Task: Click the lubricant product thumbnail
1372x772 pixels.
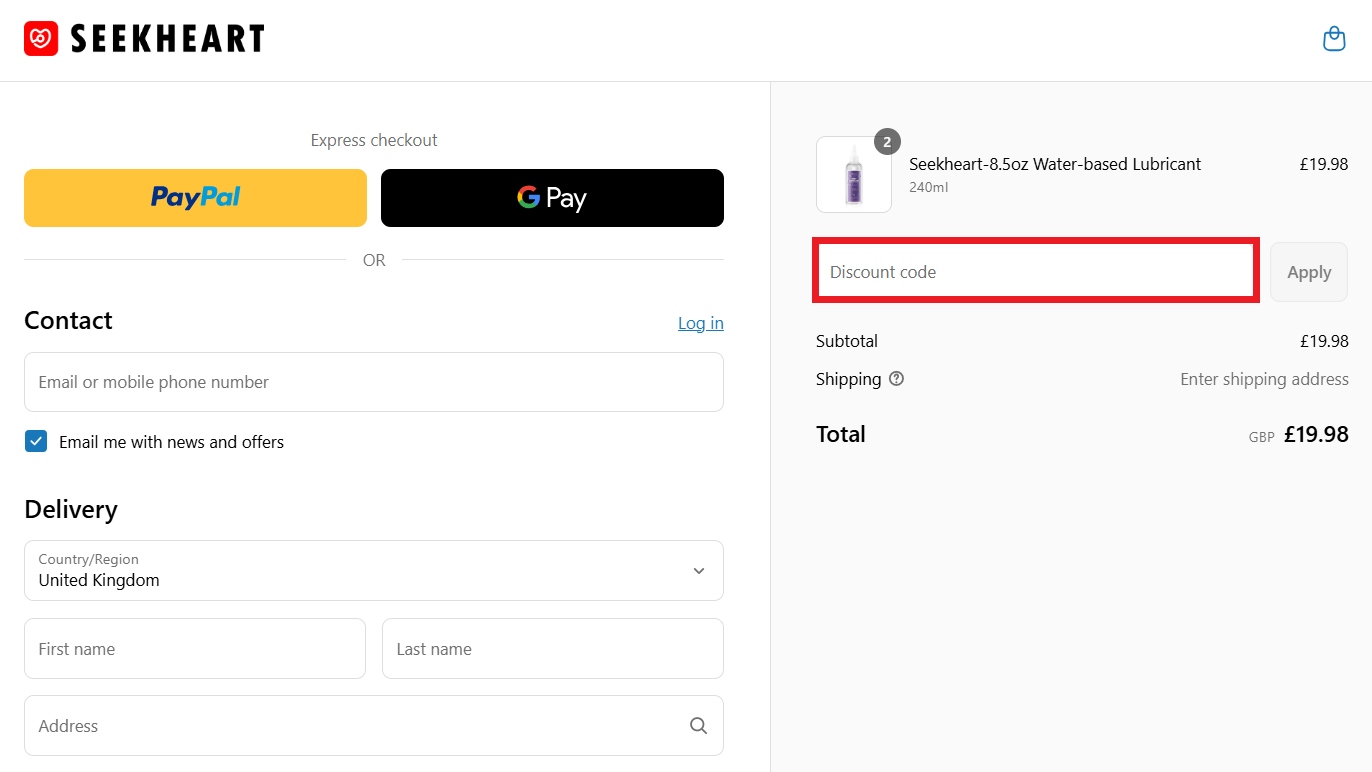Action: (x=854, y=174)
